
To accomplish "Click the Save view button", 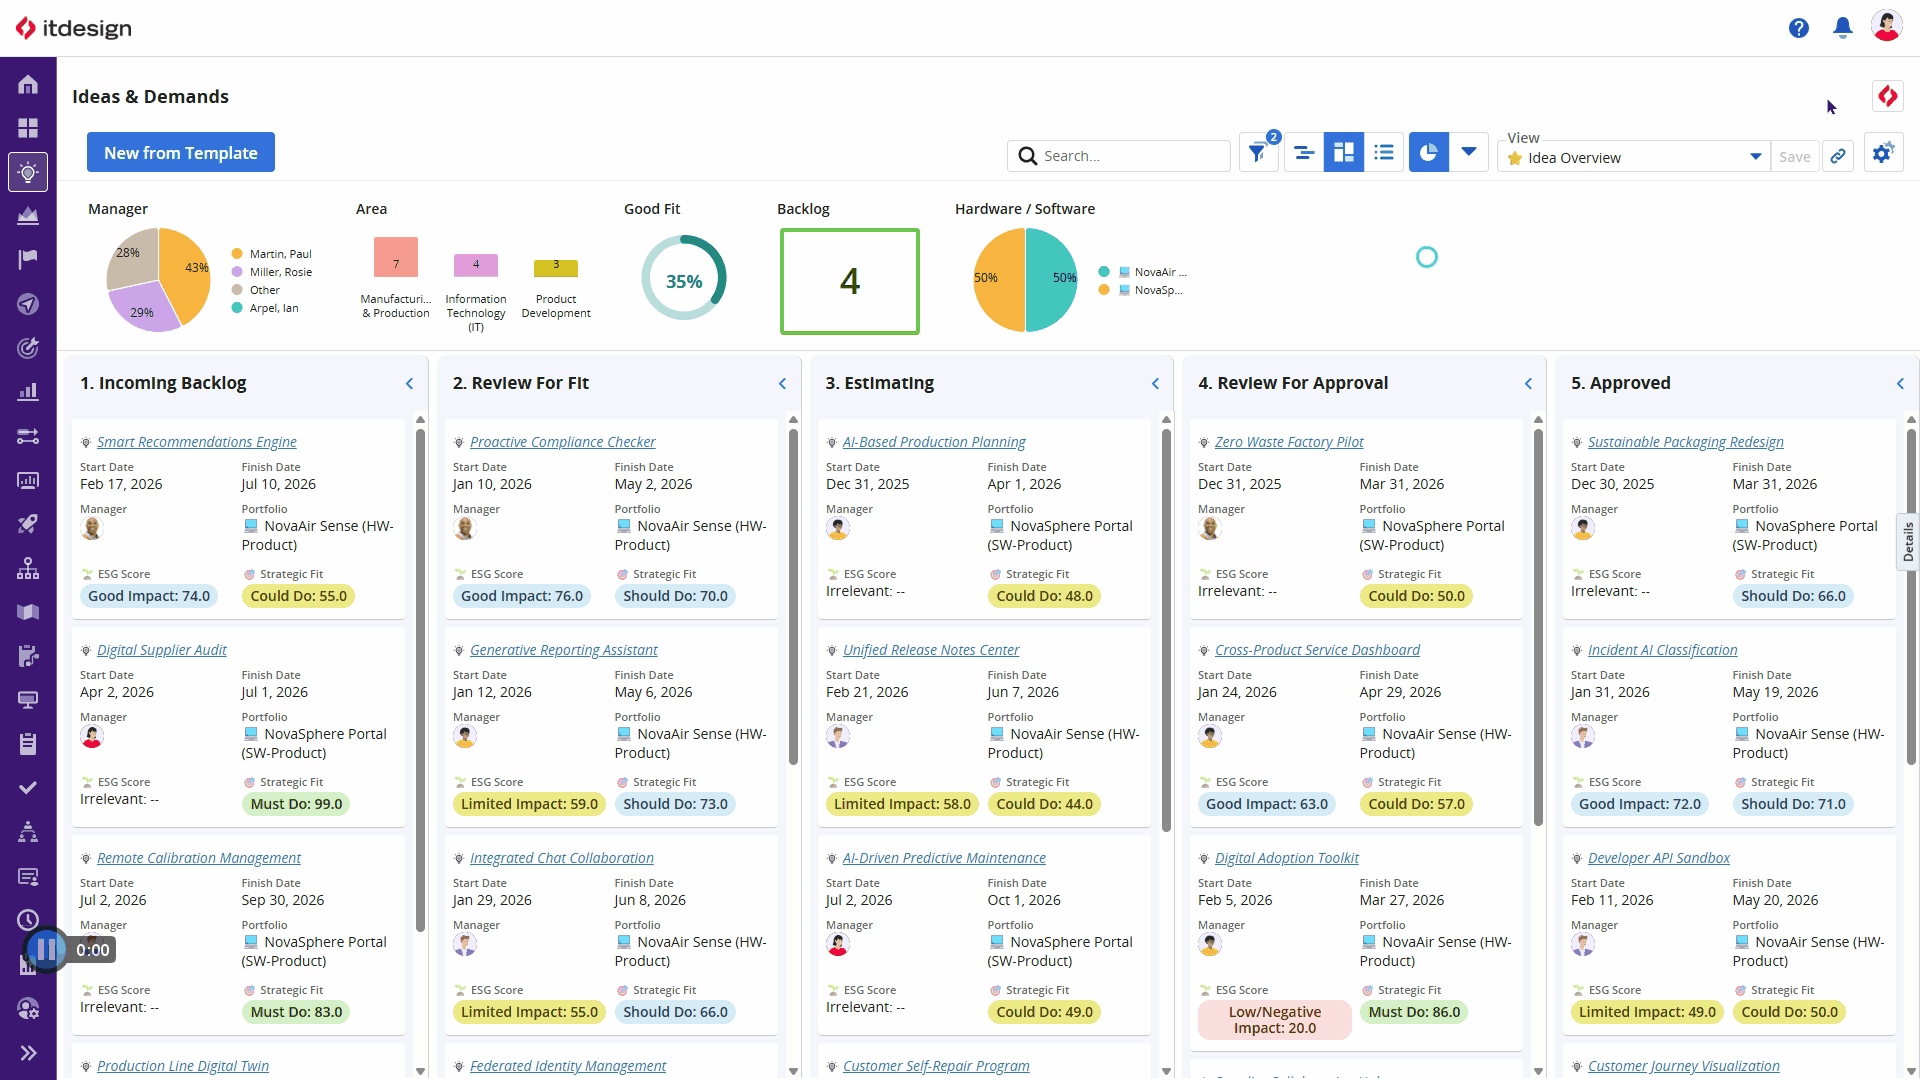I will coord(1795,157).
